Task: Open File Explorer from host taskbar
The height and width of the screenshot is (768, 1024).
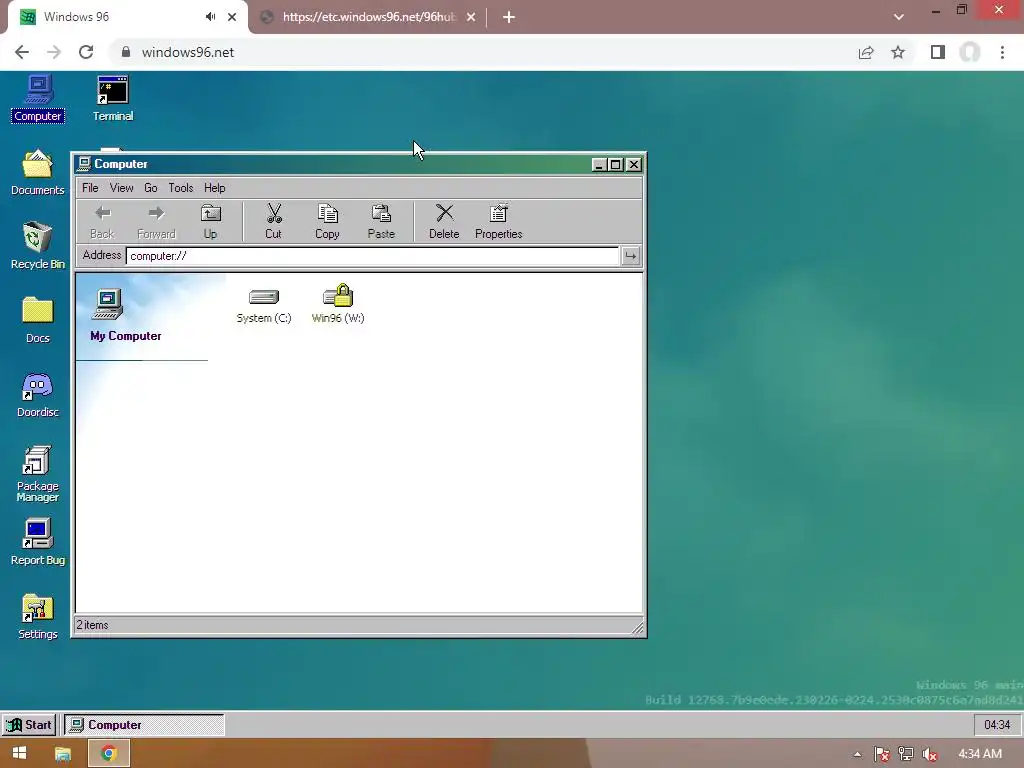Action: 63,754
